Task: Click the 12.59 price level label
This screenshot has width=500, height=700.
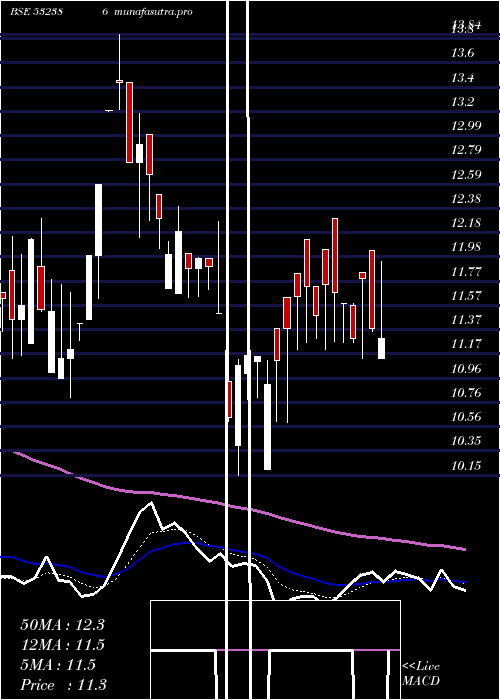Action: 466,175
